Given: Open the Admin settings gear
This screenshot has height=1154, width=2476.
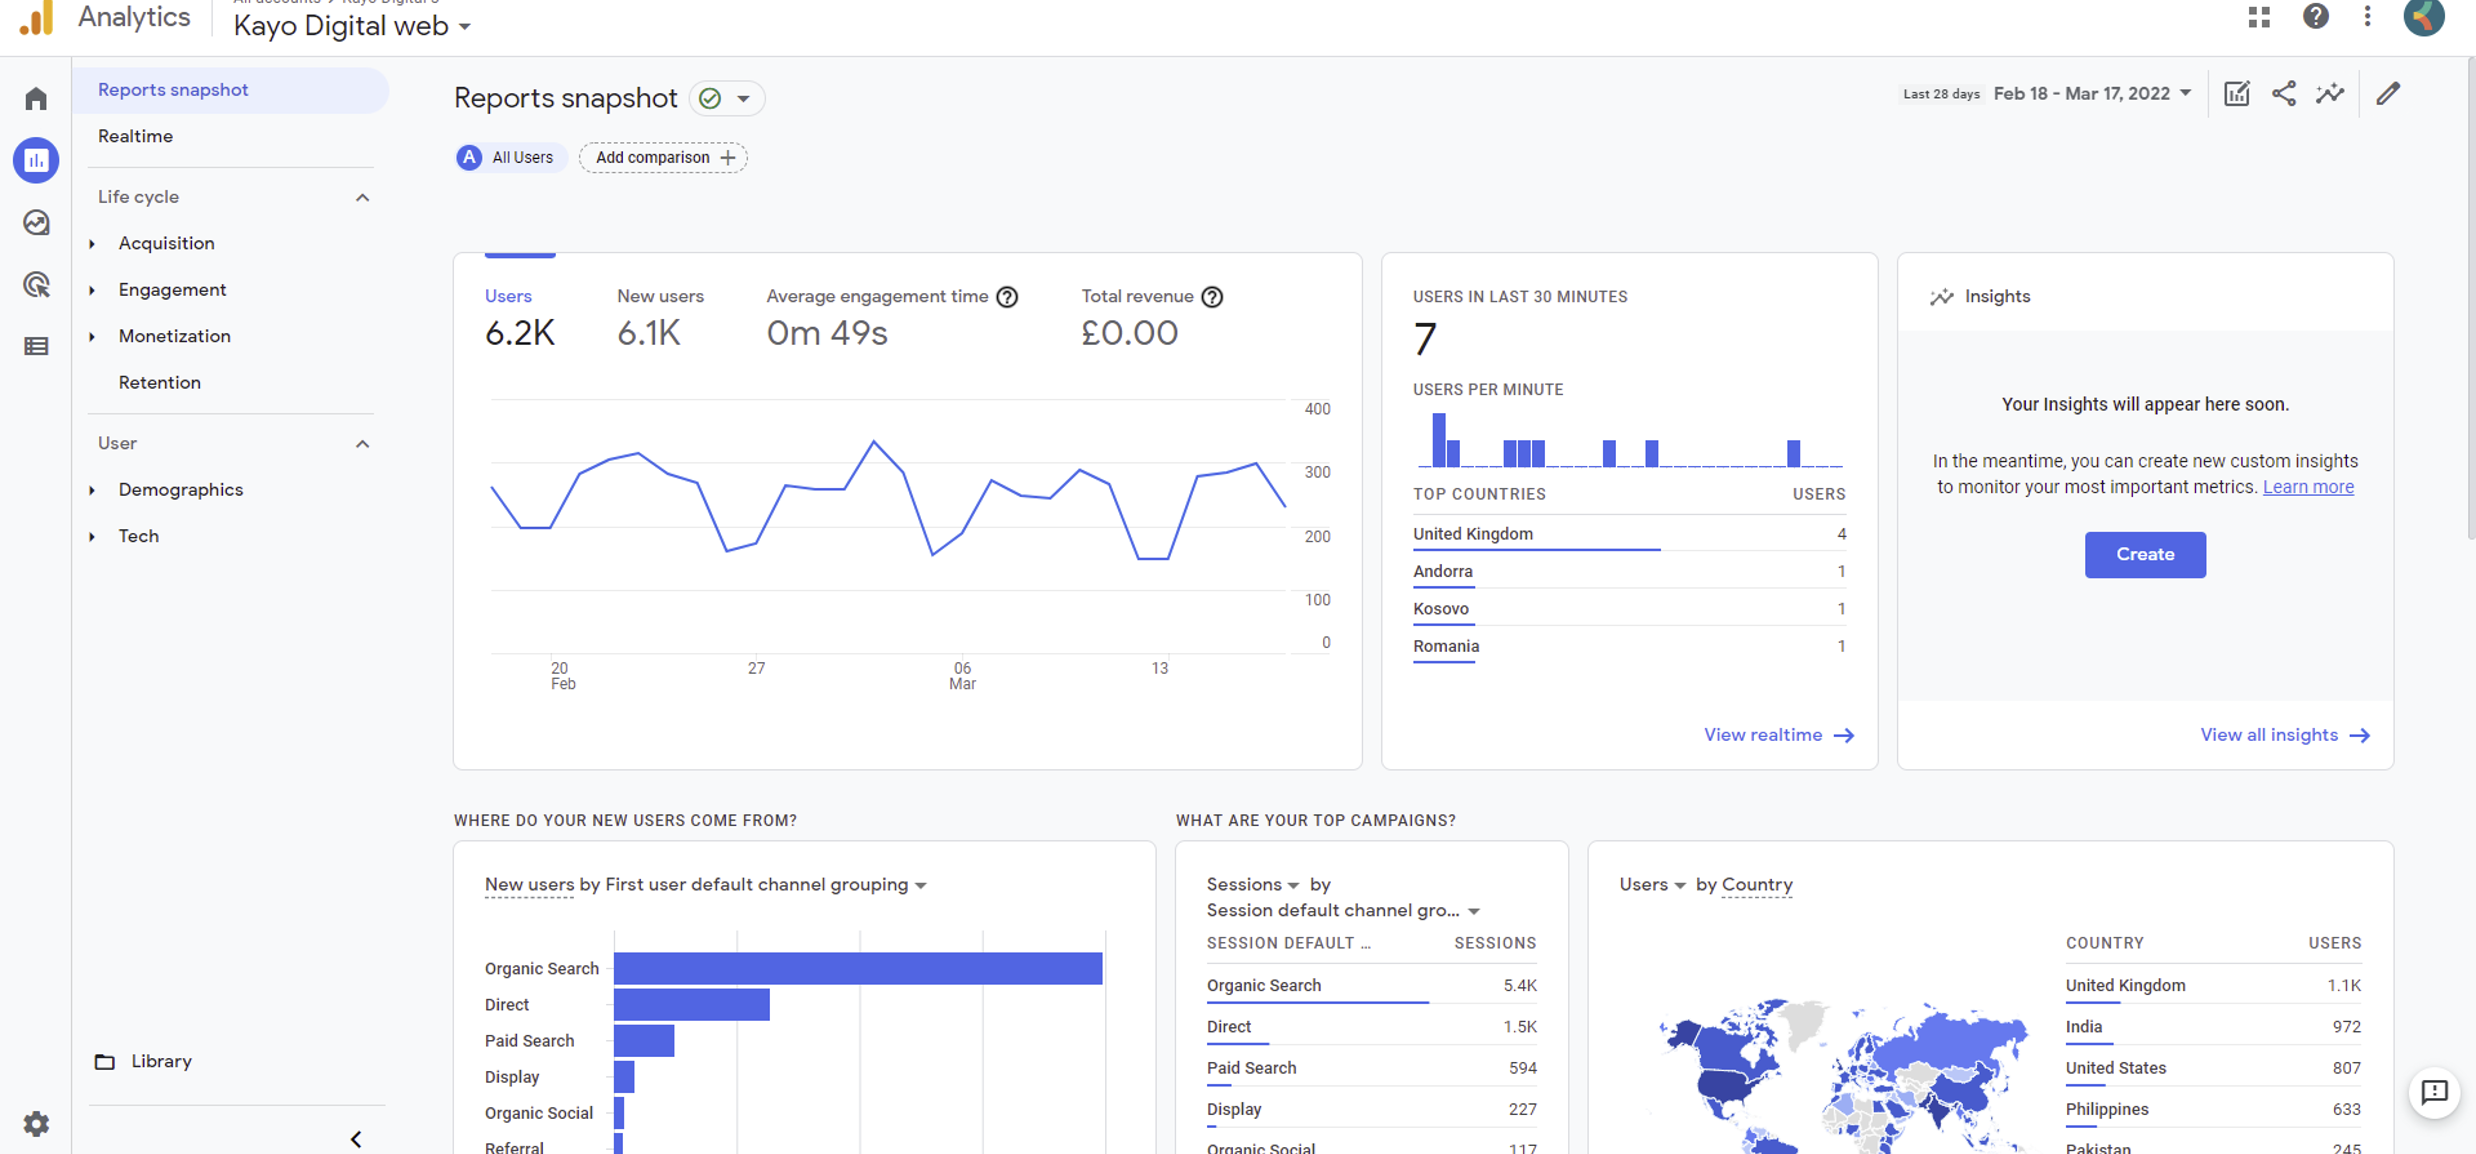Looking at the screenshot, I should tap(36, 1123).
